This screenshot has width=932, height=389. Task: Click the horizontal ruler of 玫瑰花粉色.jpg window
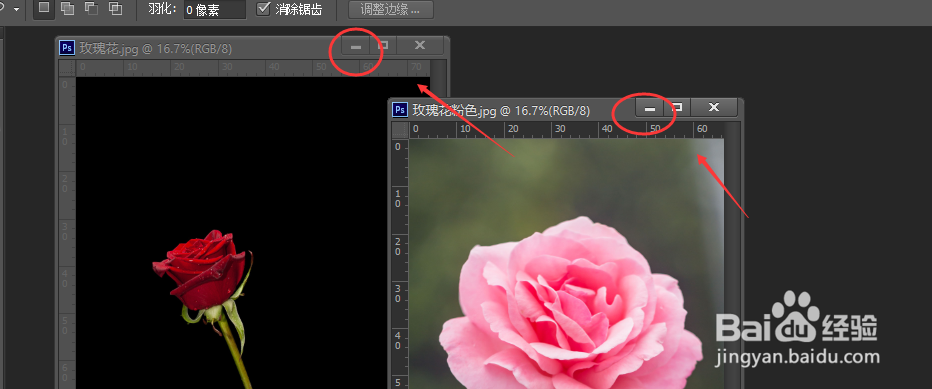pos(566,130)
